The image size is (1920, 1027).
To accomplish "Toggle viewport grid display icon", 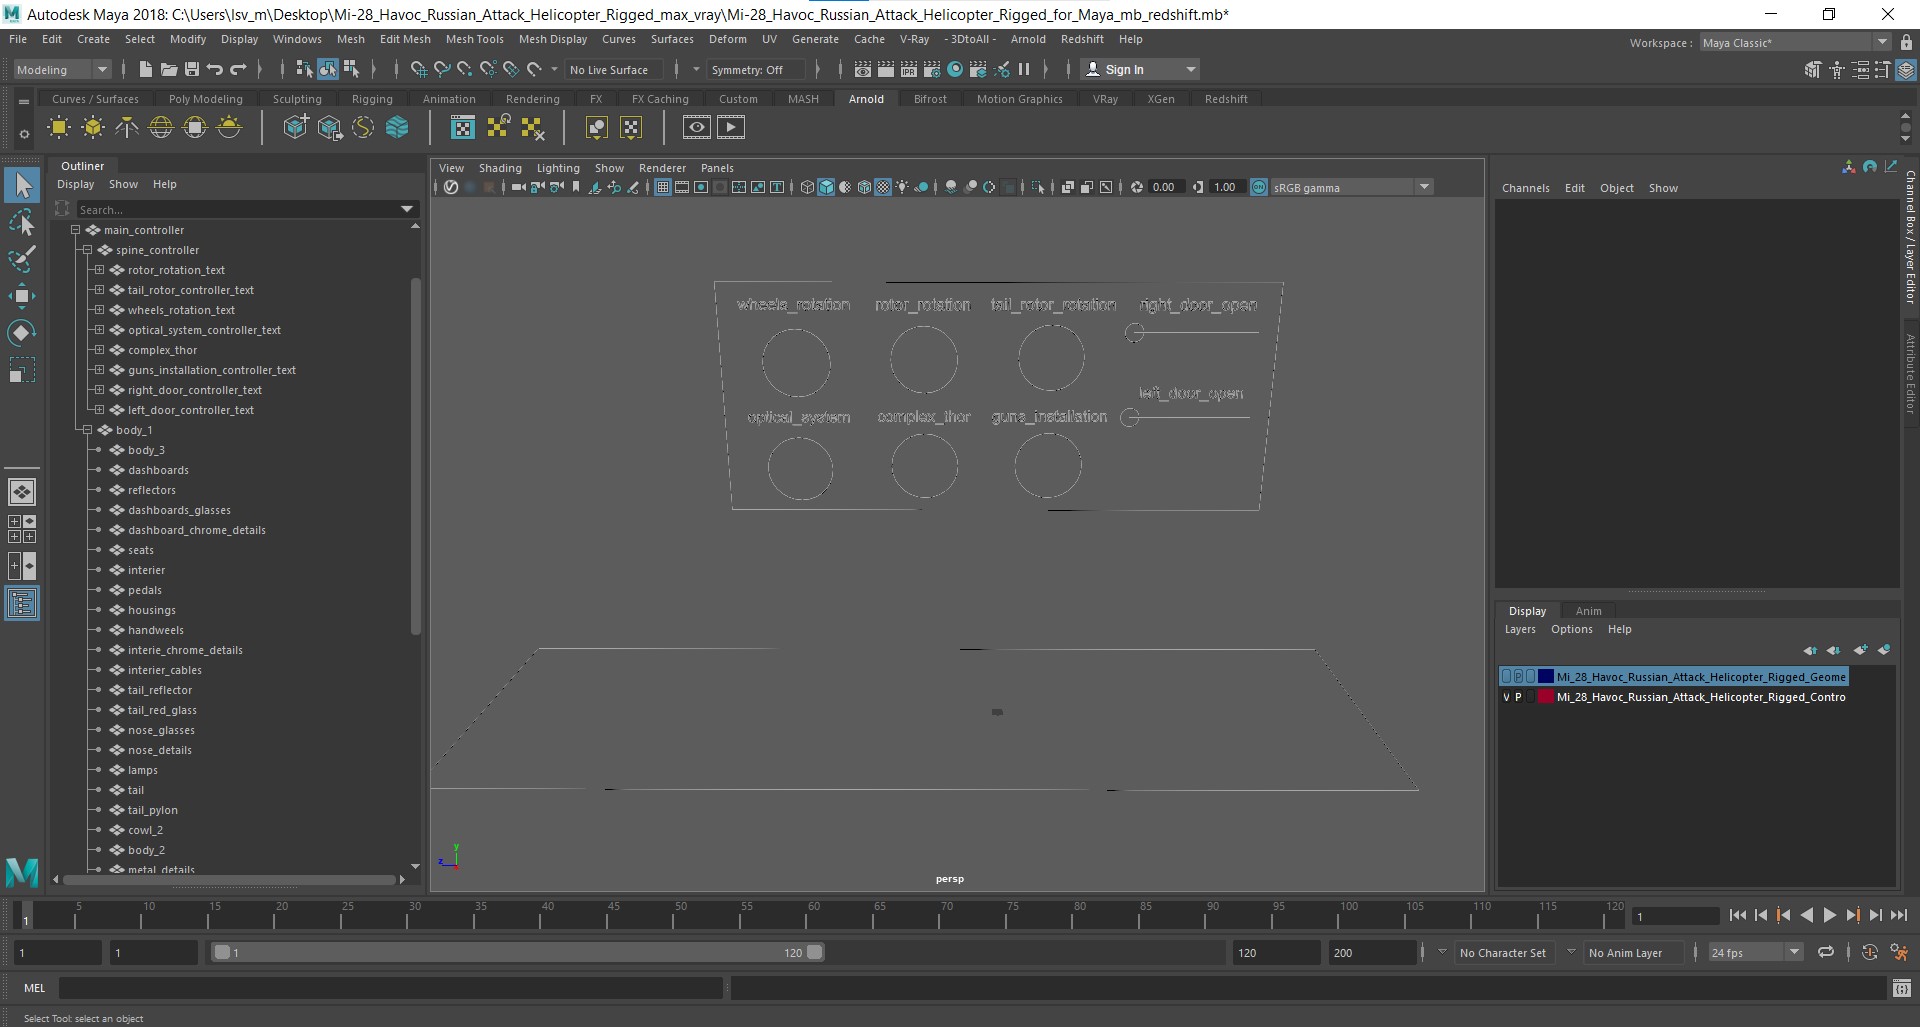I will [662, 187].
